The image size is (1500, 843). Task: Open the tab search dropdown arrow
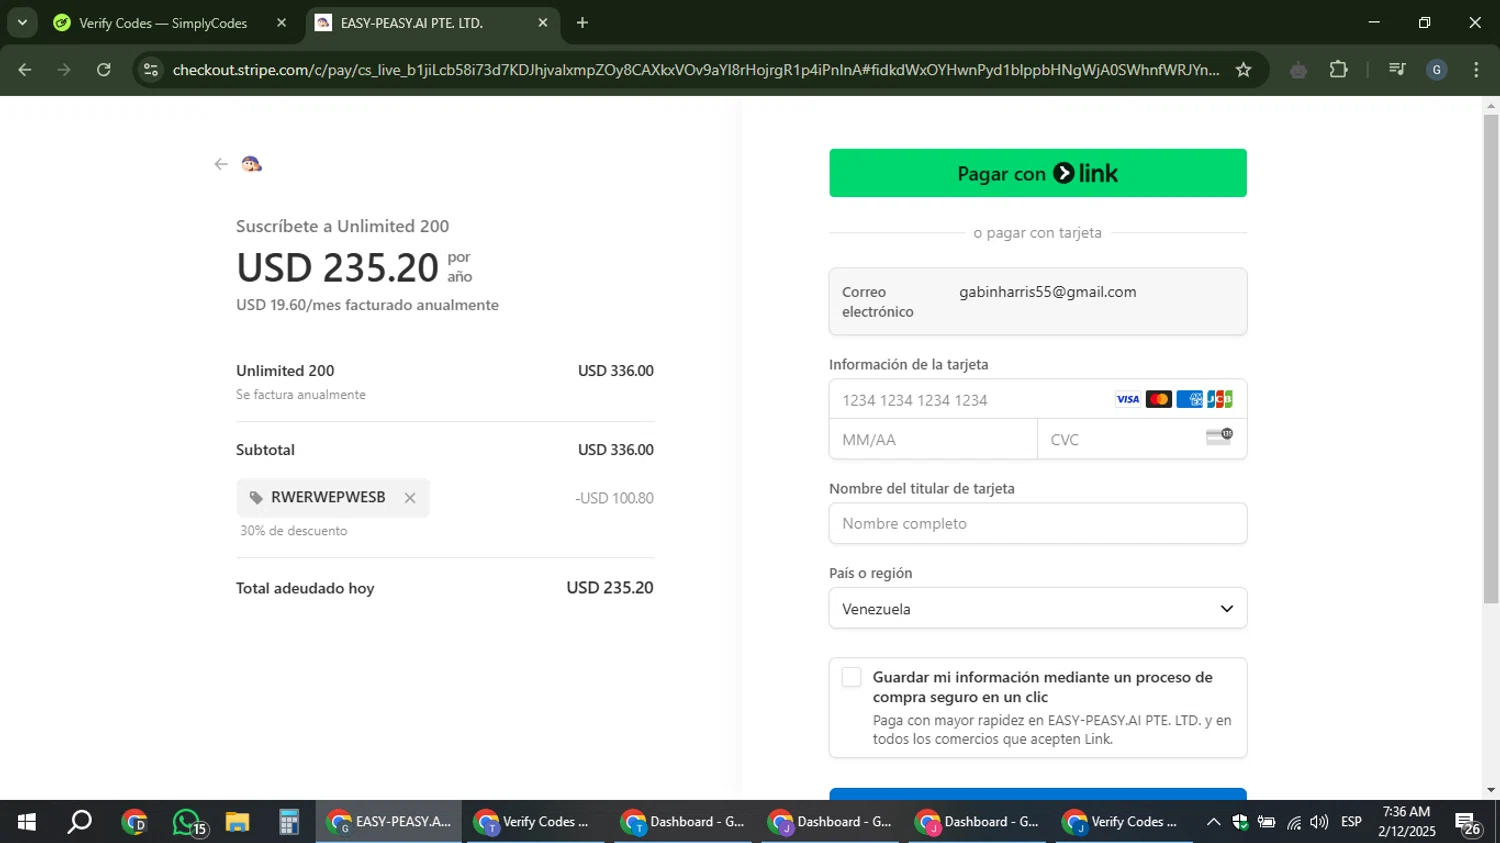coord(22,23)
